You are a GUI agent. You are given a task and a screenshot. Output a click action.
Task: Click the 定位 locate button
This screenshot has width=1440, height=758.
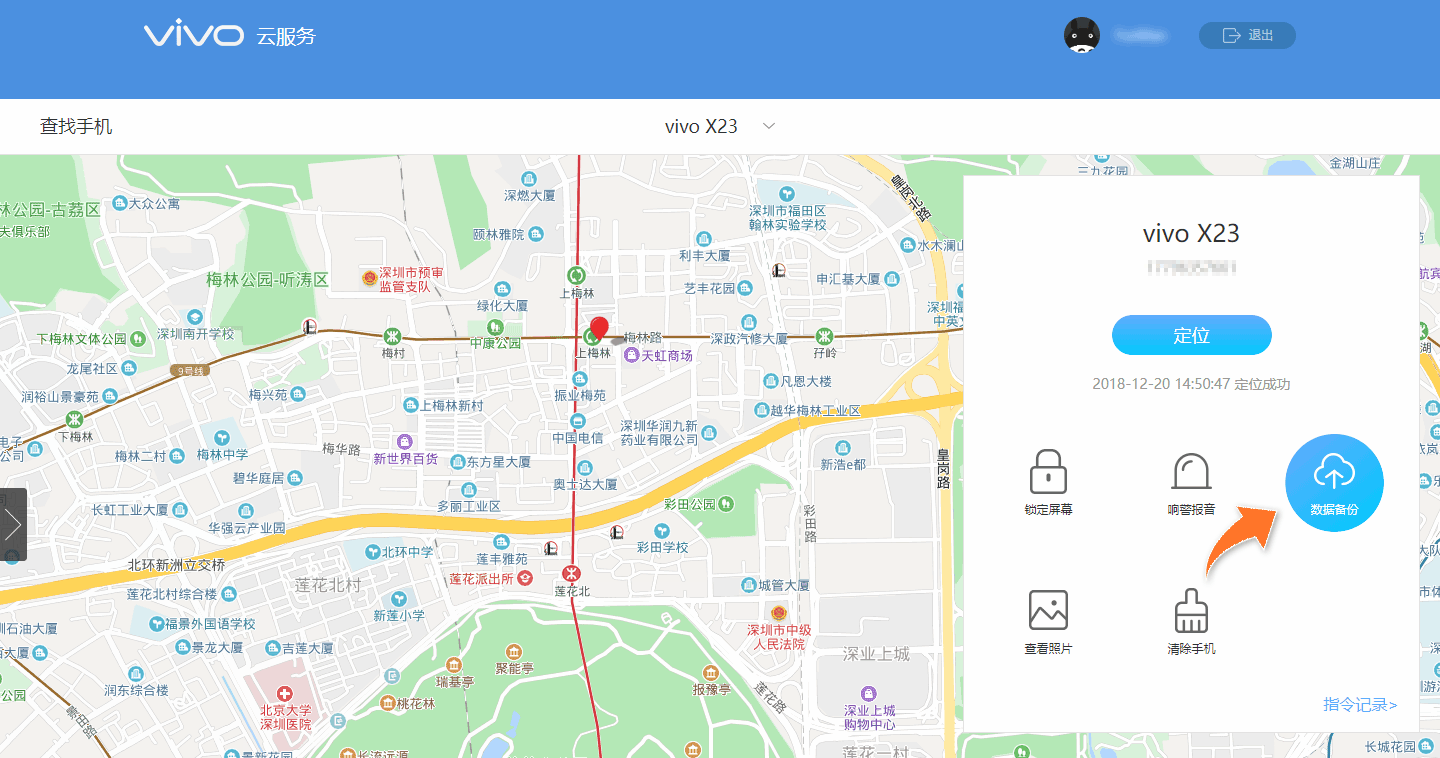1191,335
